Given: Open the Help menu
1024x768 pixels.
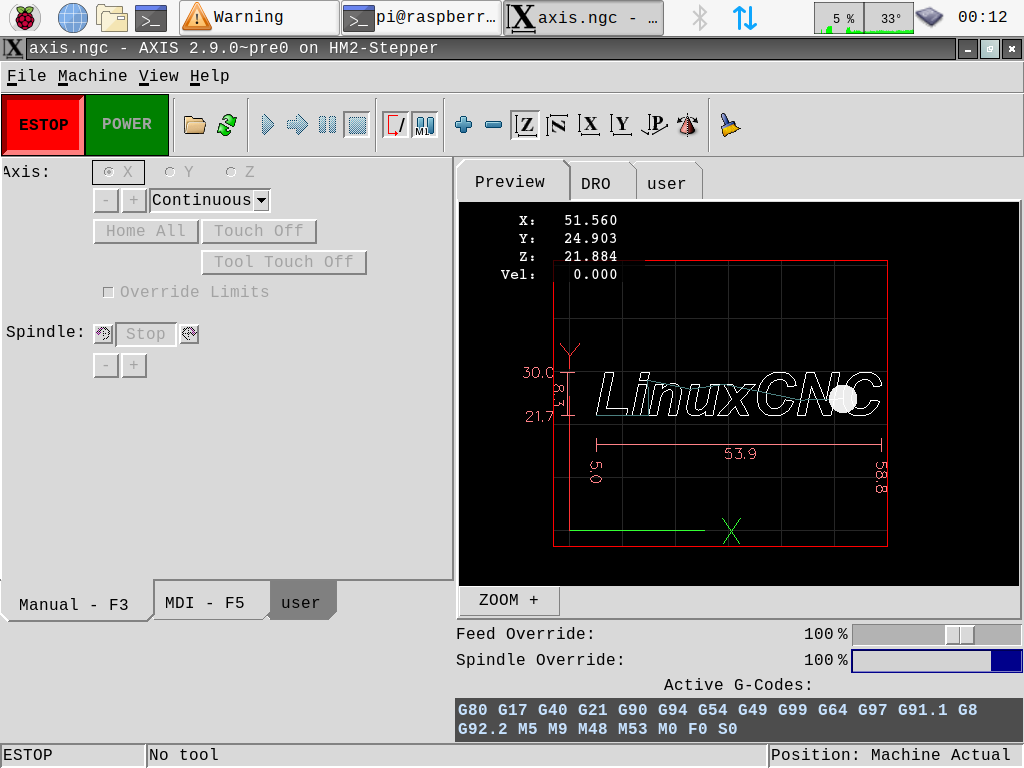Looking at the screenshot, I should click(210, 76).
